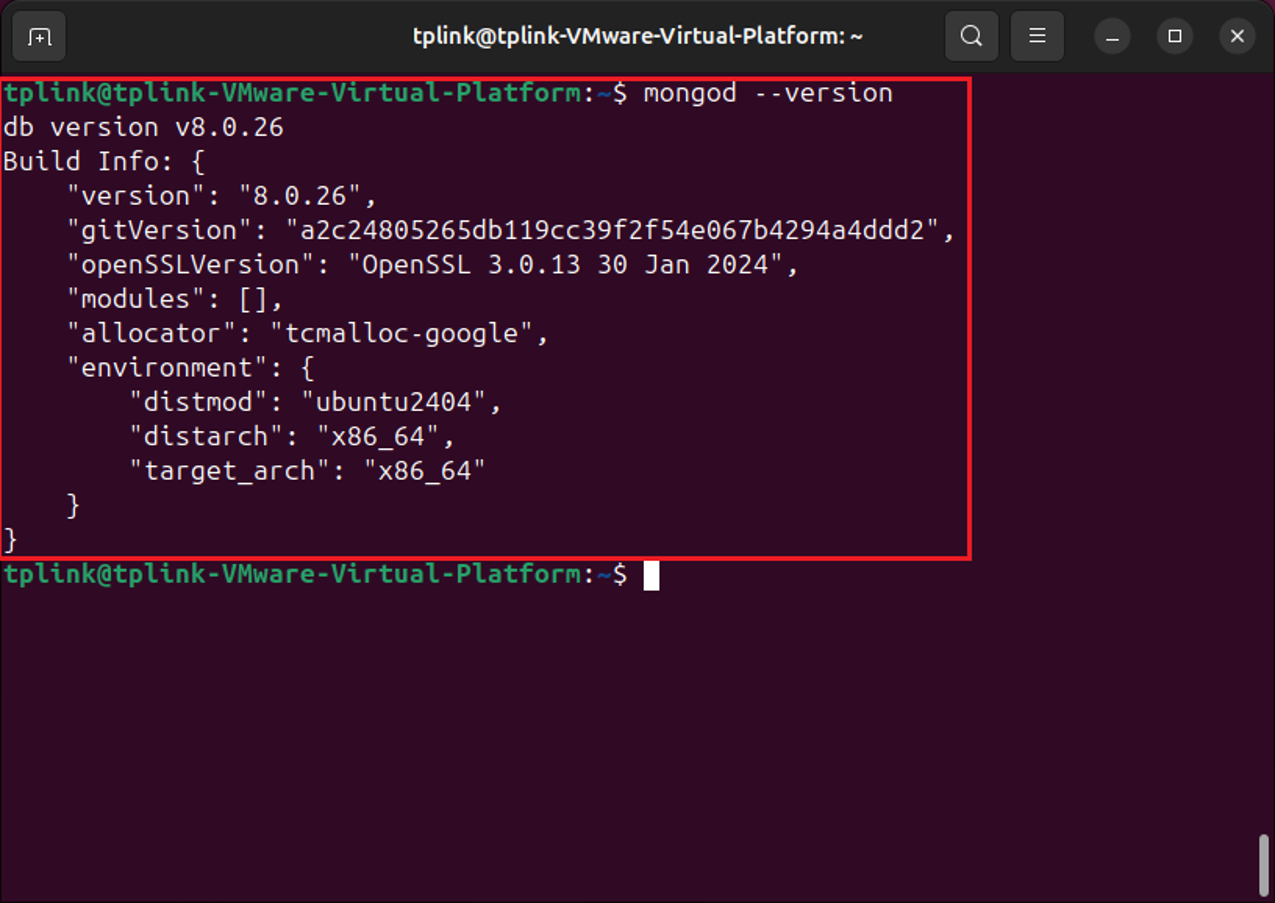Click the terminal vertical scrollbar thumb
The width and height of the screenshot is (1275, 903).
(1265, 865)
